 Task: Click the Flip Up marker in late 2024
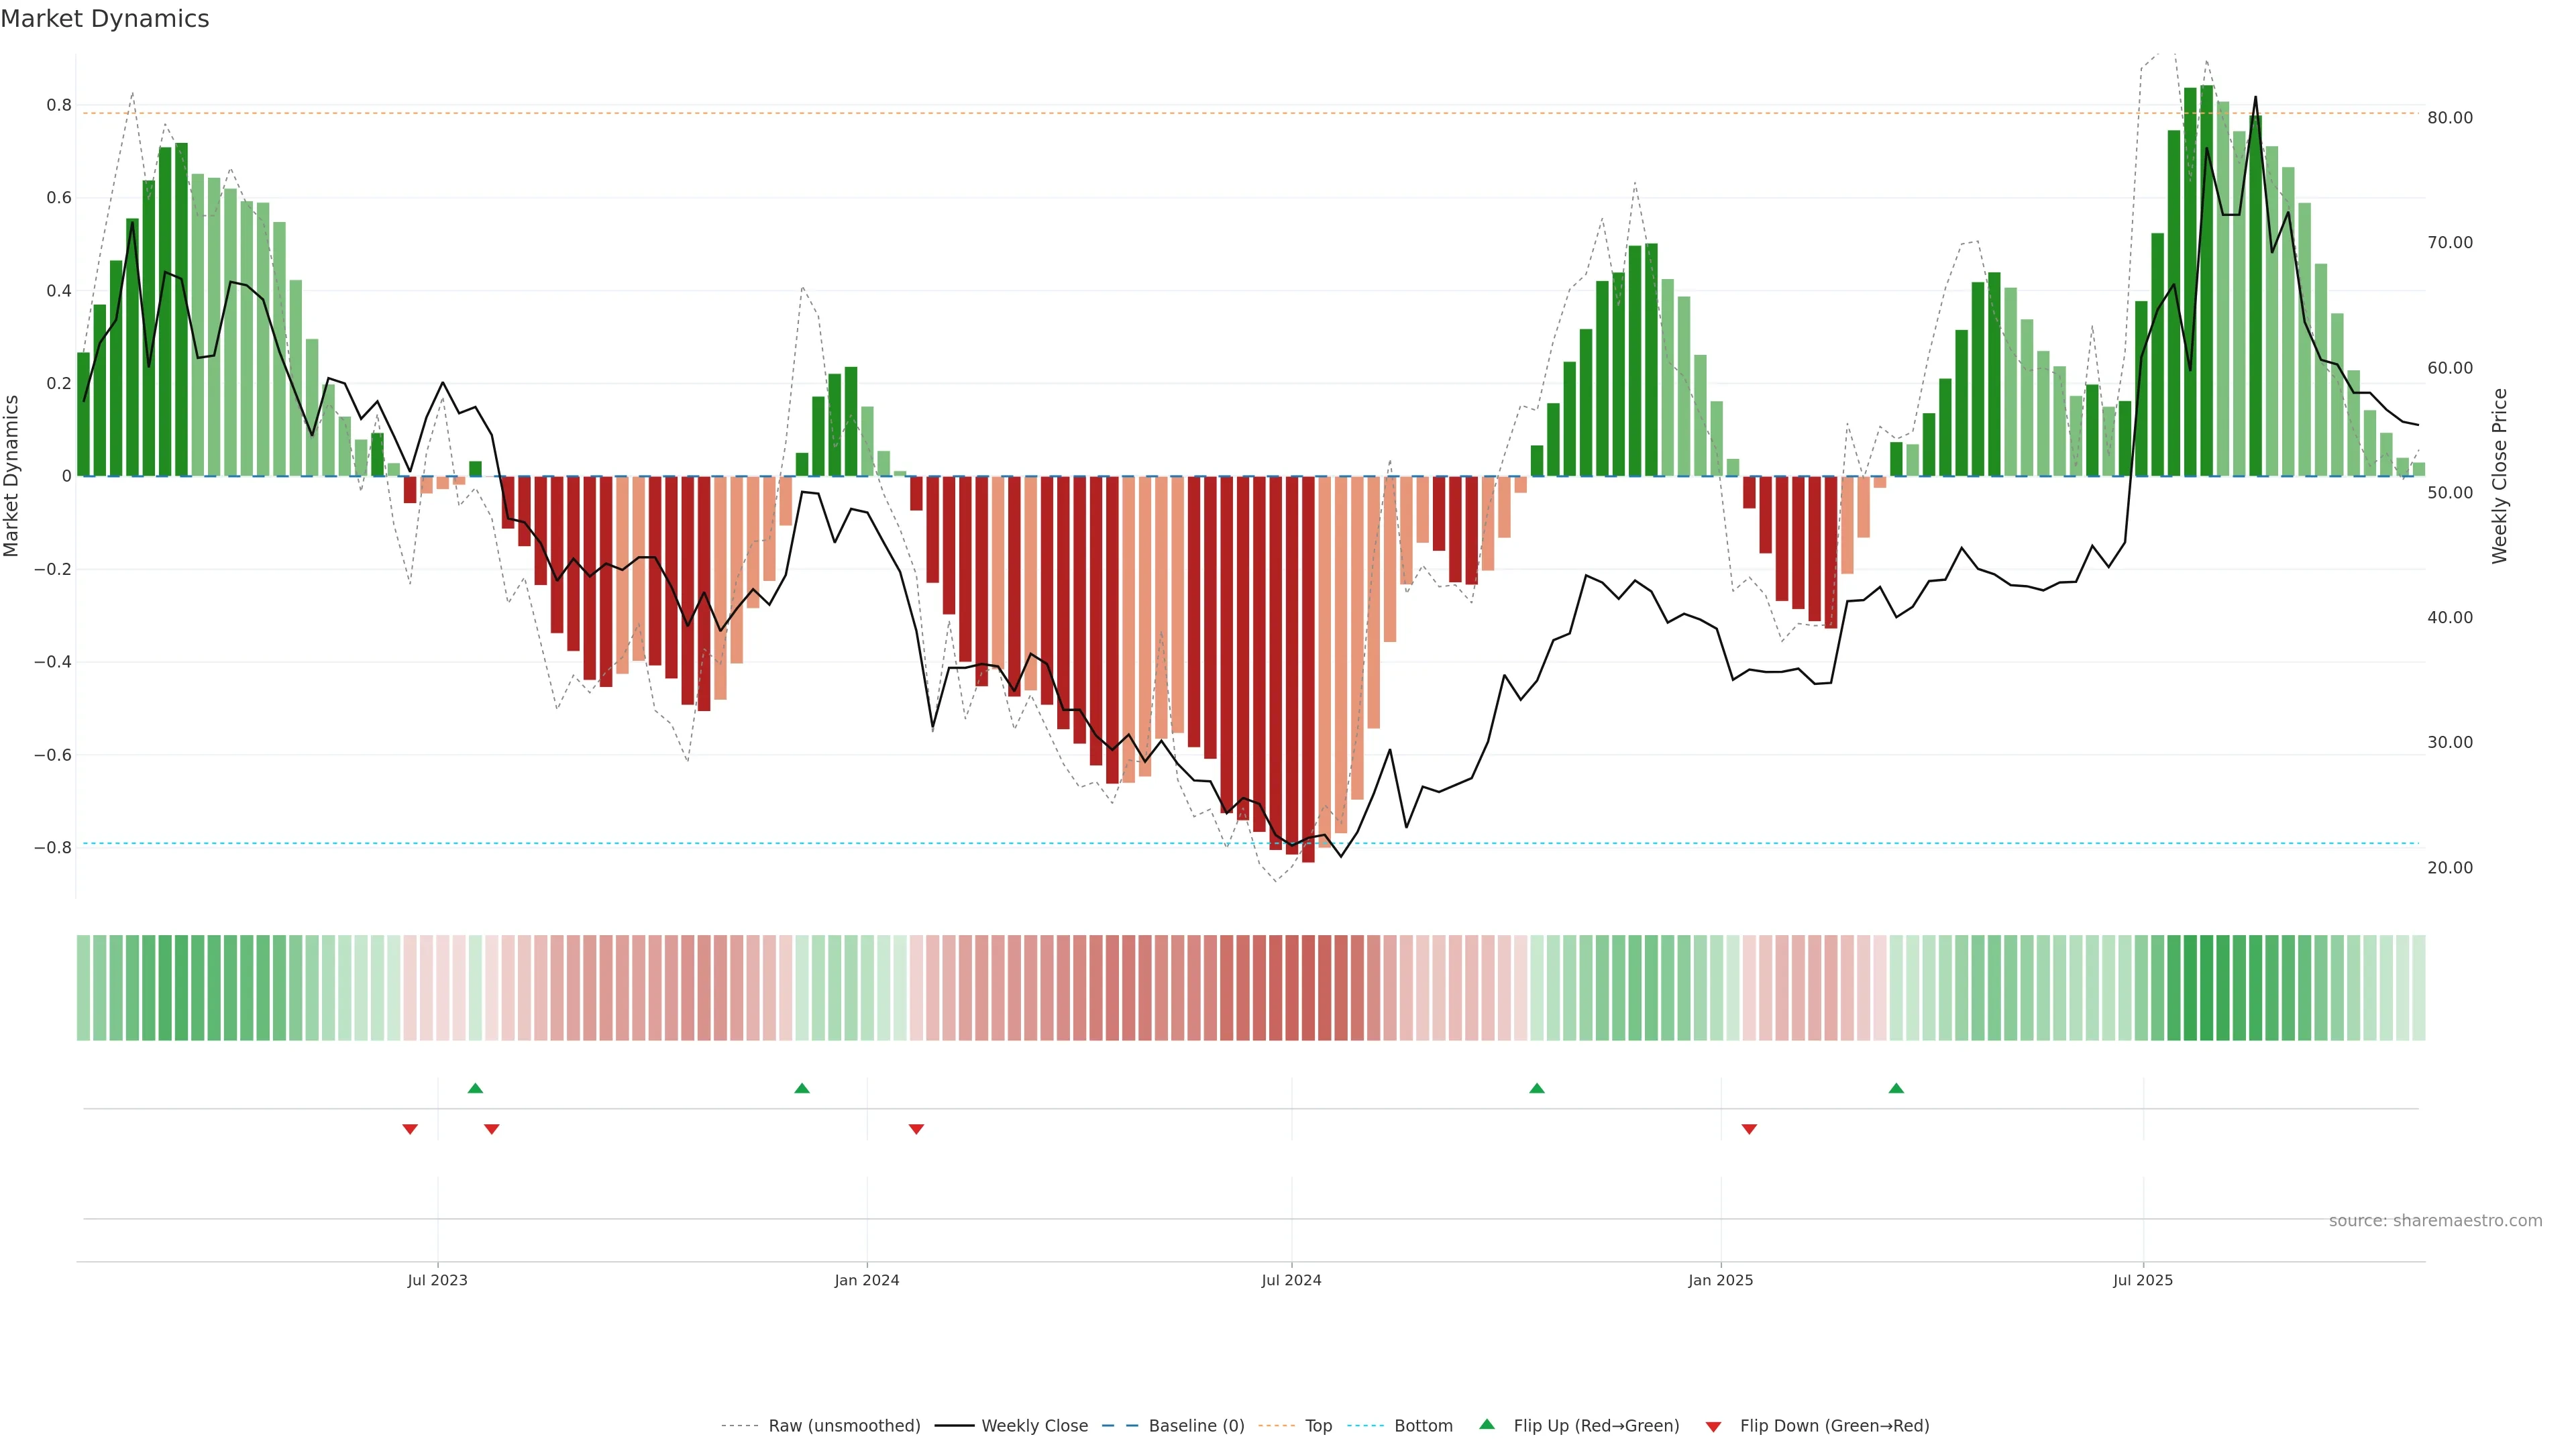point(1537,1088)
